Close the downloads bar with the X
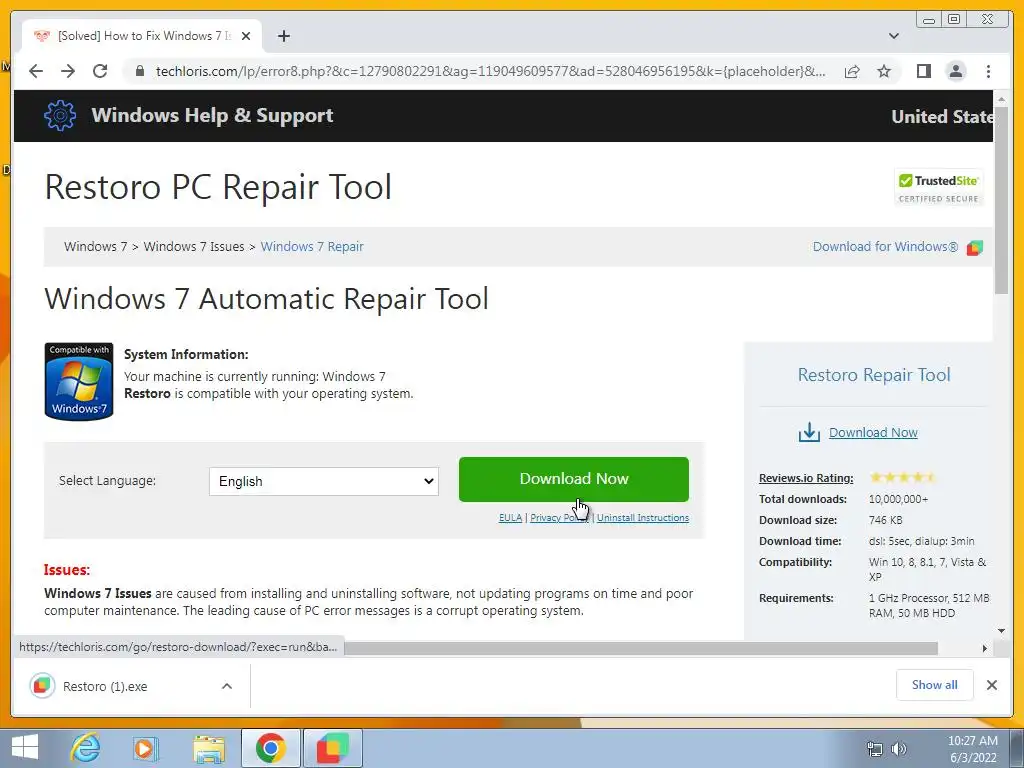The image size is (1024, 768). pyautogui.click(x=991, y=685)
